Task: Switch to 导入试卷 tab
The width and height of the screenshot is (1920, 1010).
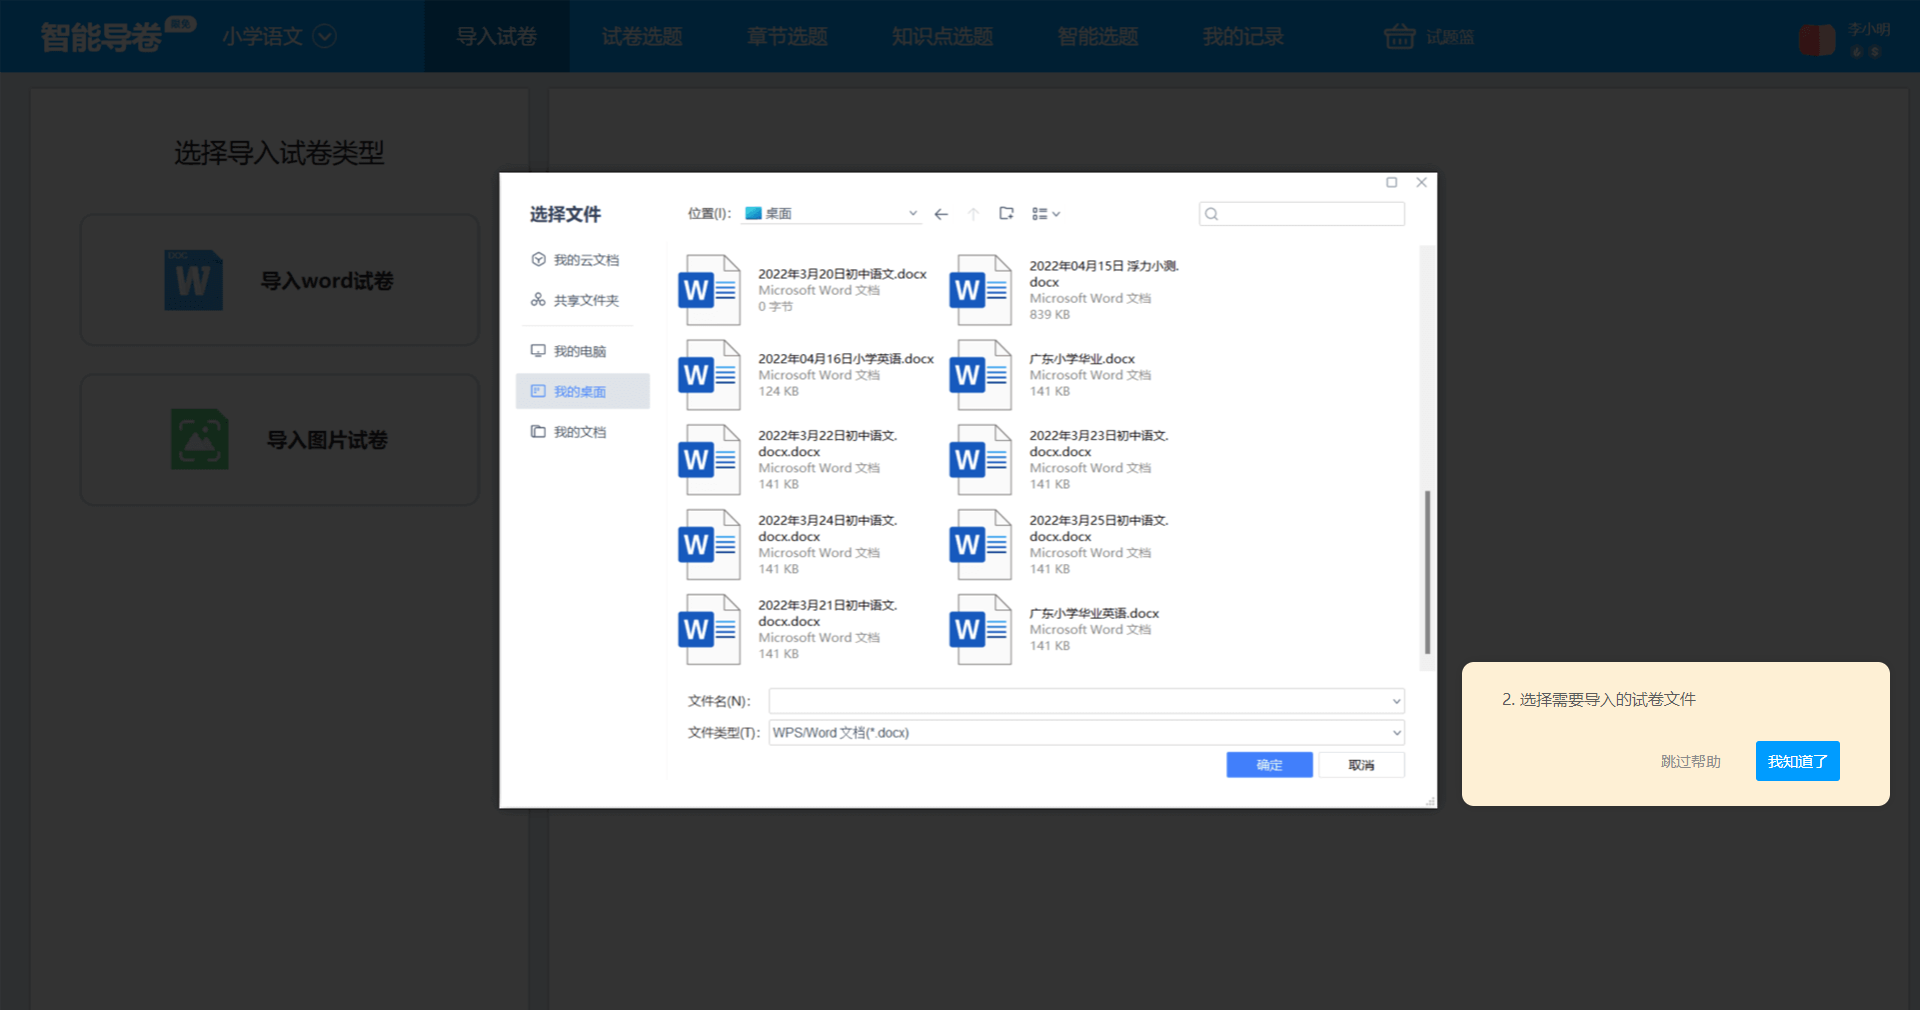Action: [497, 37]
